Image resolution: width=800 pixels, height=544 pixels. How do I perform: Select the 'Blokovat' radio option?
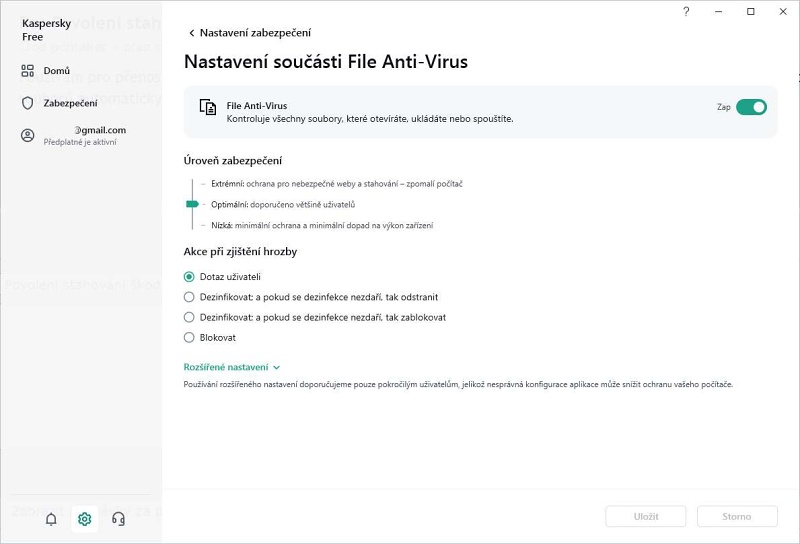point(190,337)
